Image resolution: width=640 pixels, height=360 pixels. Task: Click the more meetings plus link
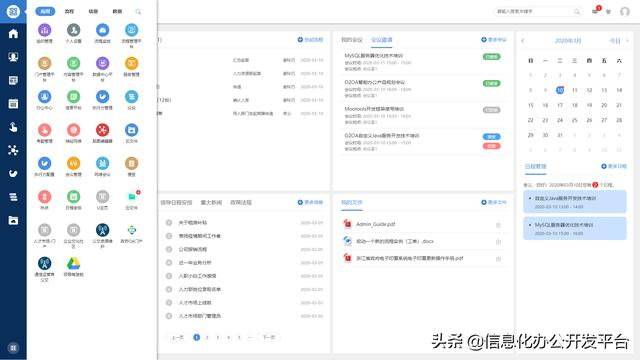click(493, 40)
